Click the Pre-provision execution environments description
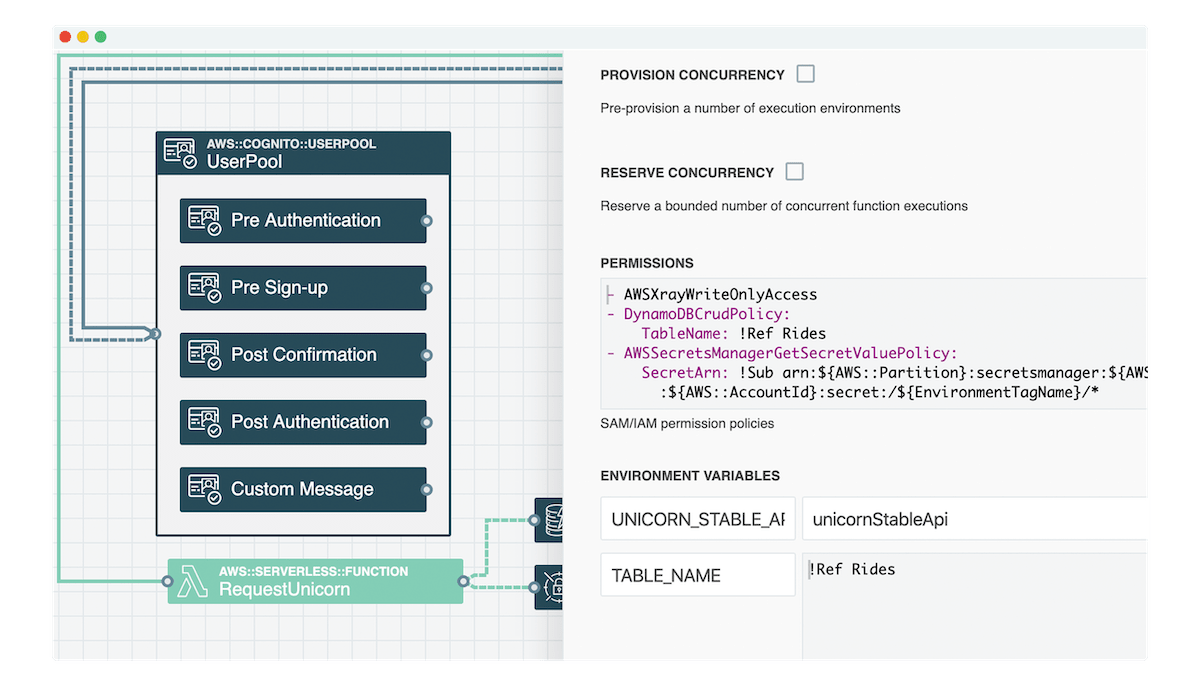The image size is (1200, 698). click(750, 108)
